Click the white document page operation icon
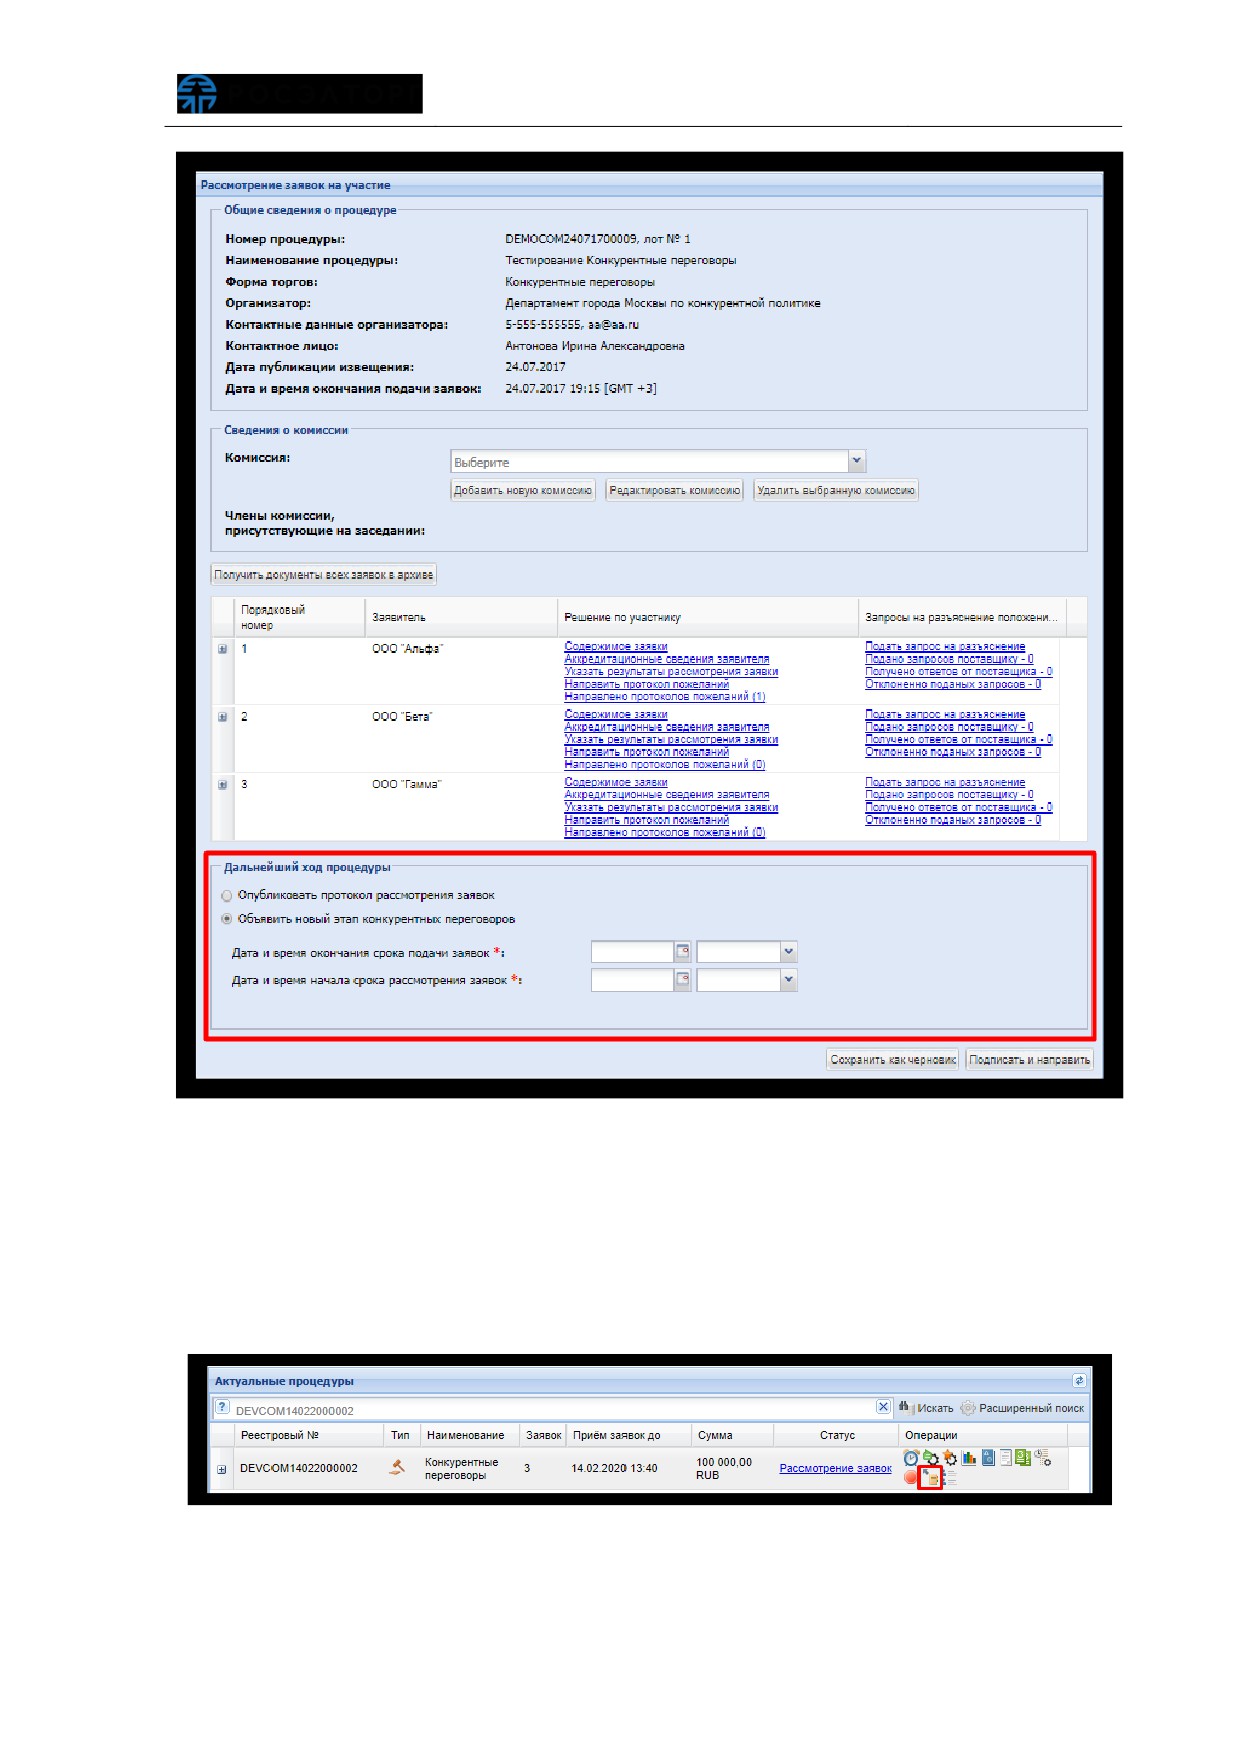 (1005, 1457)
